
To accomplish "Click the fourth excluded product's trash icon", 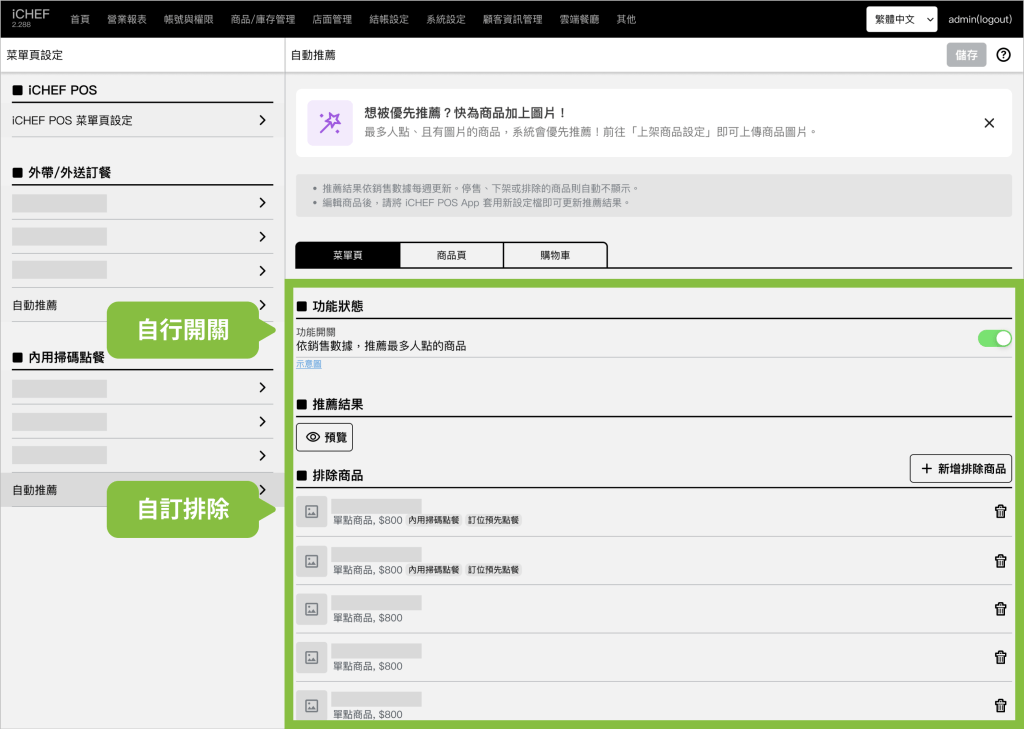I will pos(1000,657).
